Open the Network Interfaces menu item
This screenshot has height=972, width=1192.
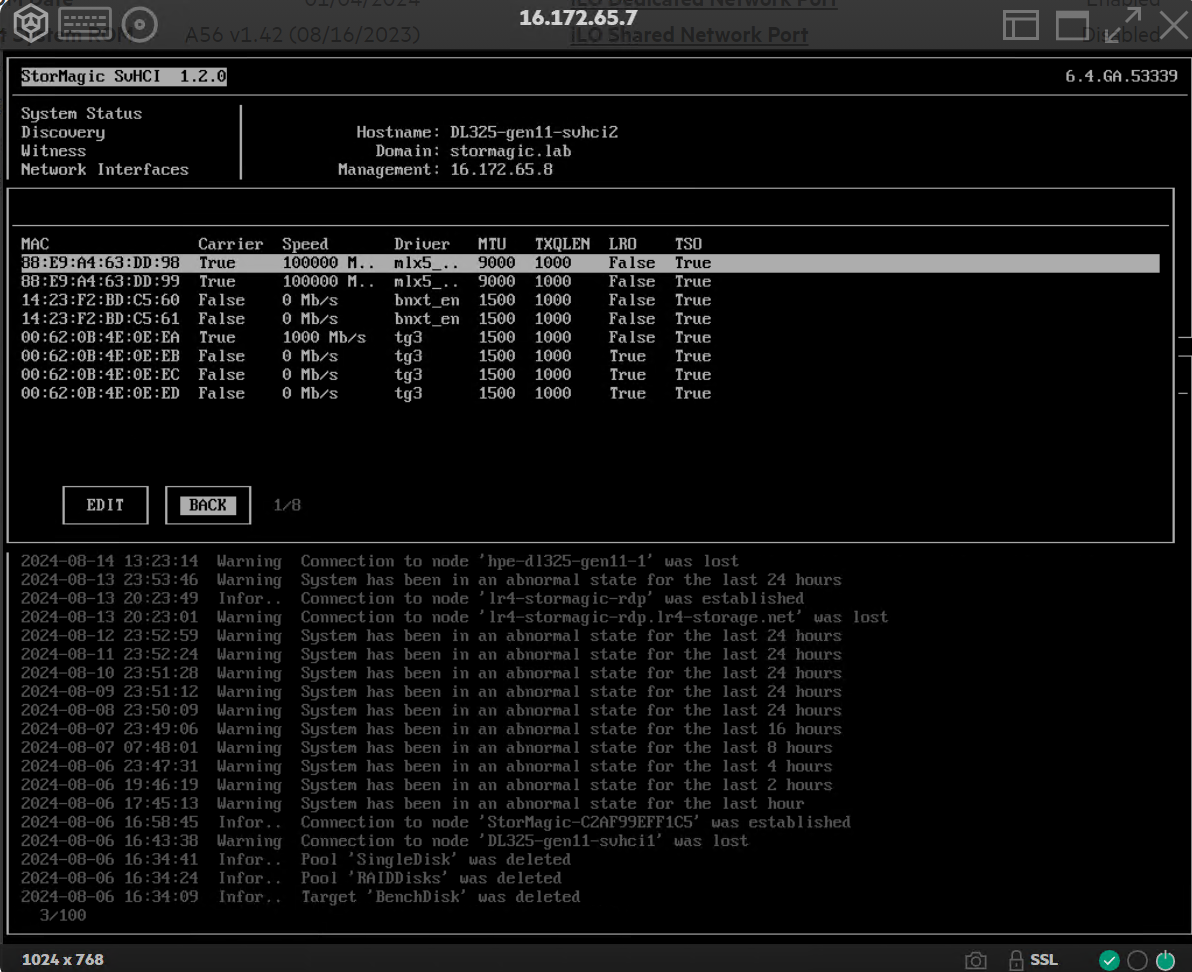pos(104,169)
